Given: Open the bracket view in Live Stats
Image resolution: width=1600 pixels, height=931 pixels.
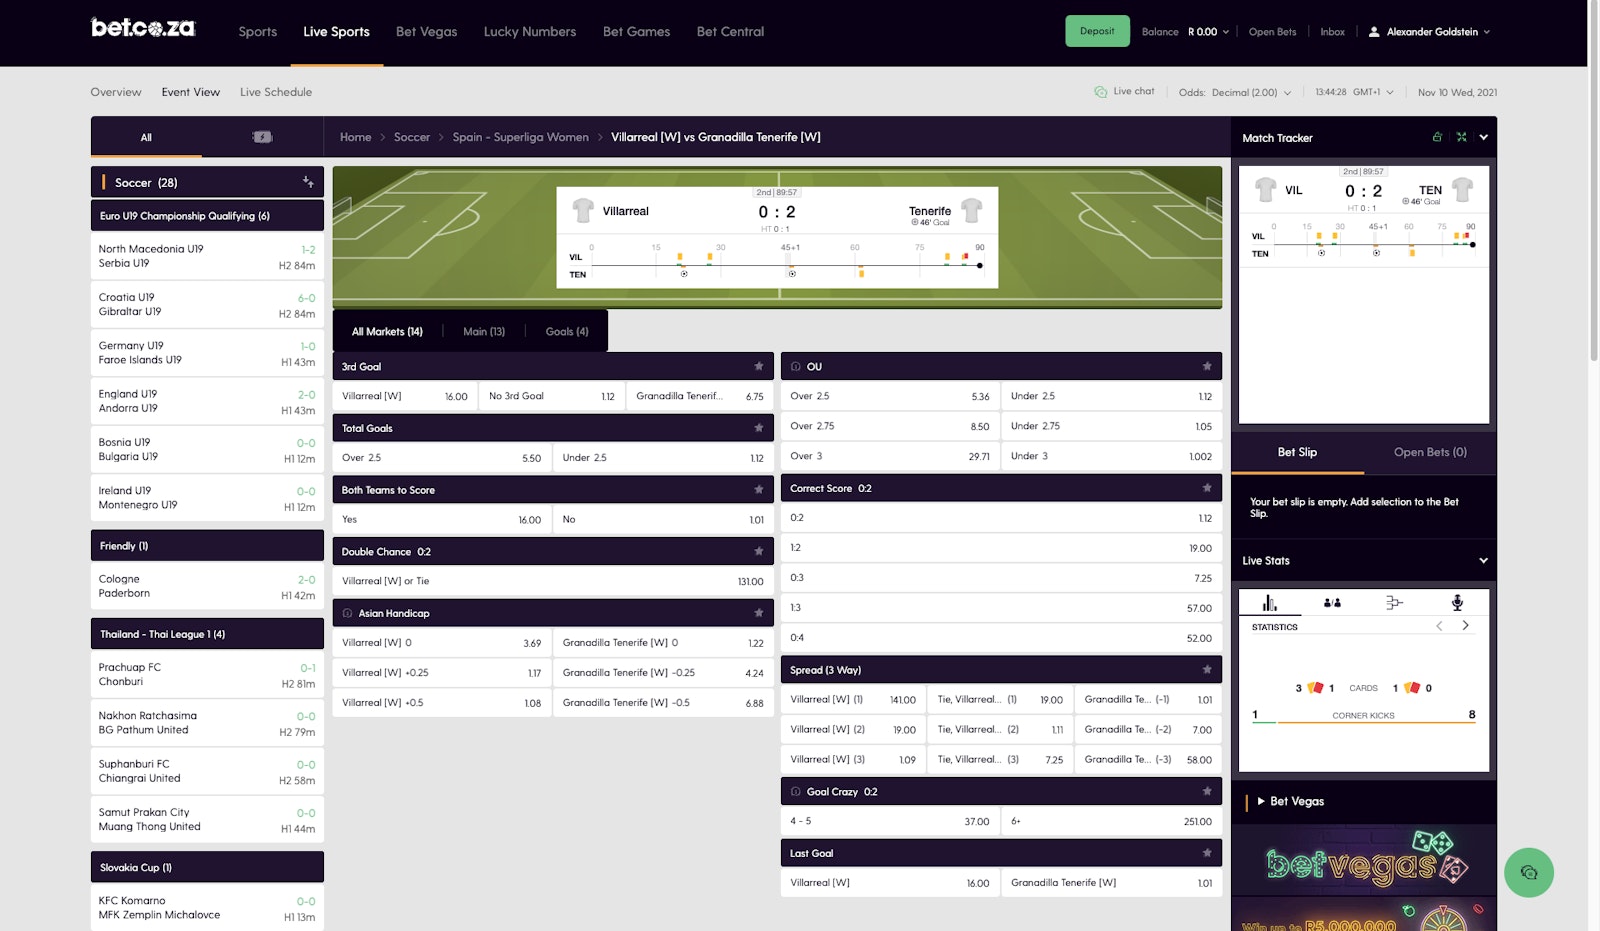Looking at the screenshot, I should pyautogui.click(x=1395, y=602).
